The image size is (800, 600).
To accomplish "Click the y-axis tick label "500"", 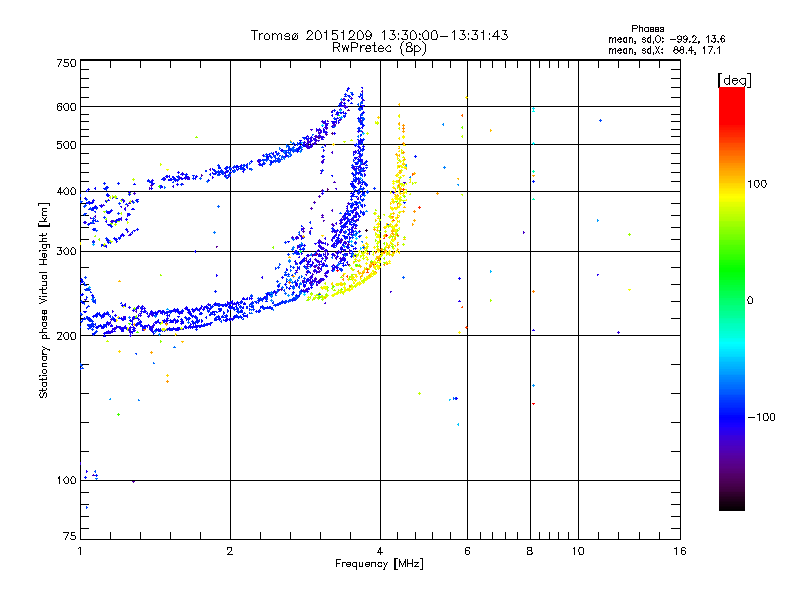I will (67, 145).
